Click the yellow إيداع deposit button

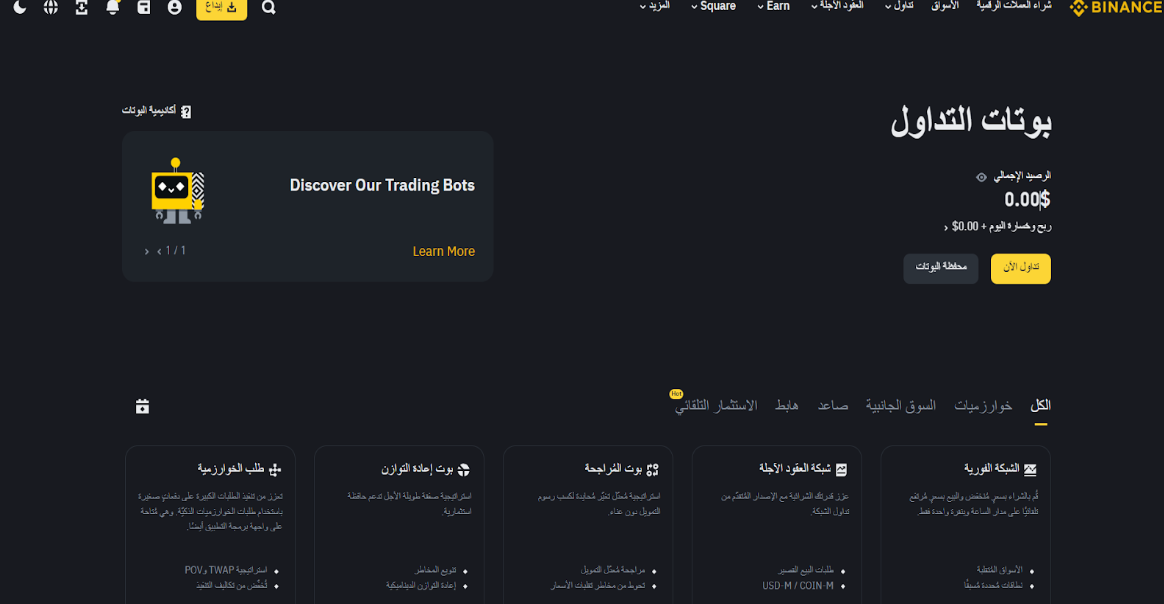click(x=221, y=7)
